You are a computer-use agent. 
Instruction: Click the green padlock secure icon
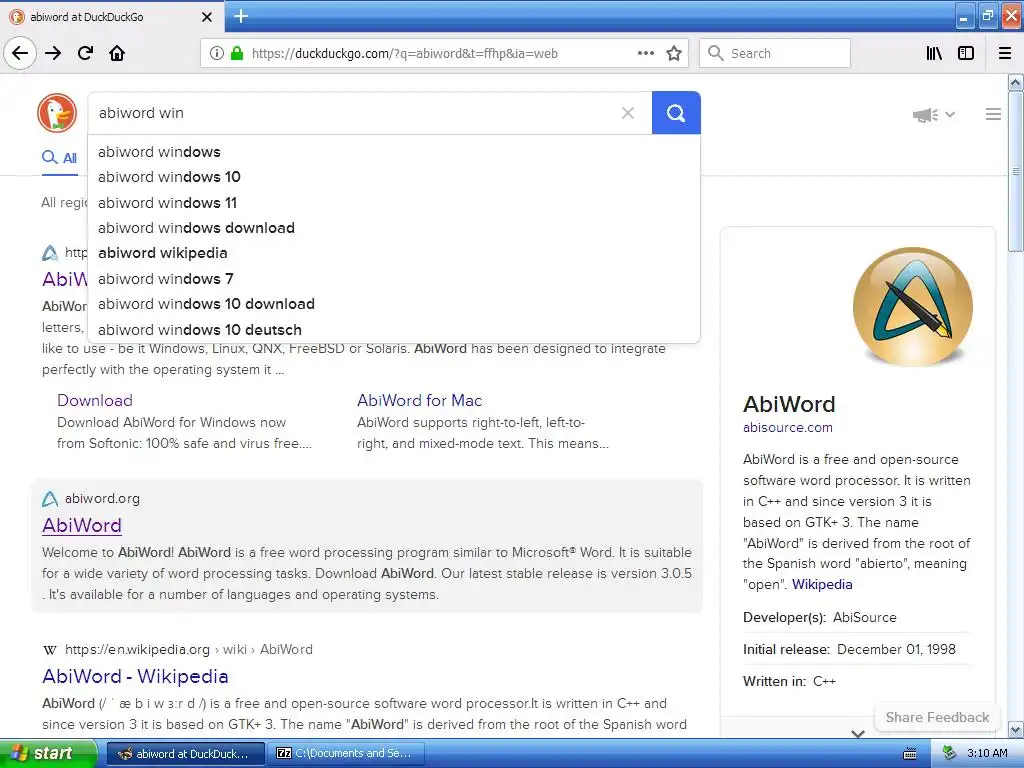coord(237,54)
